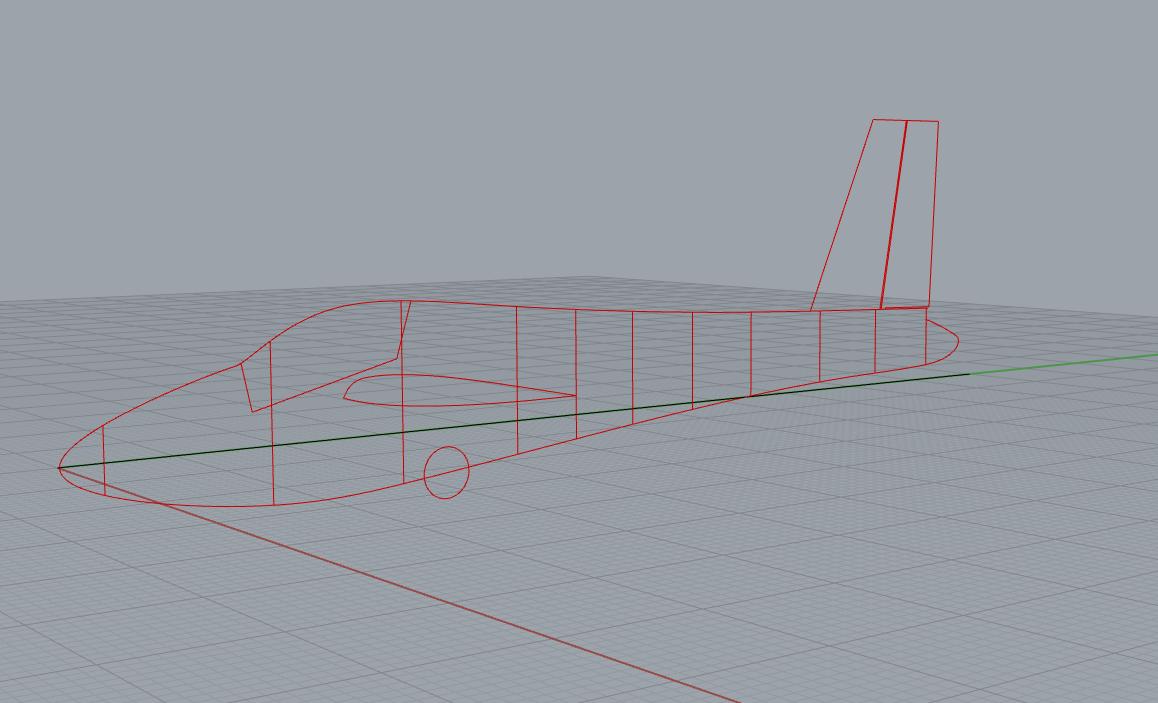The width and height of the screenshot is (1158, 703).
Task: Select the thick rudder hinge line on the tail fin
Action: click(894, 214)
